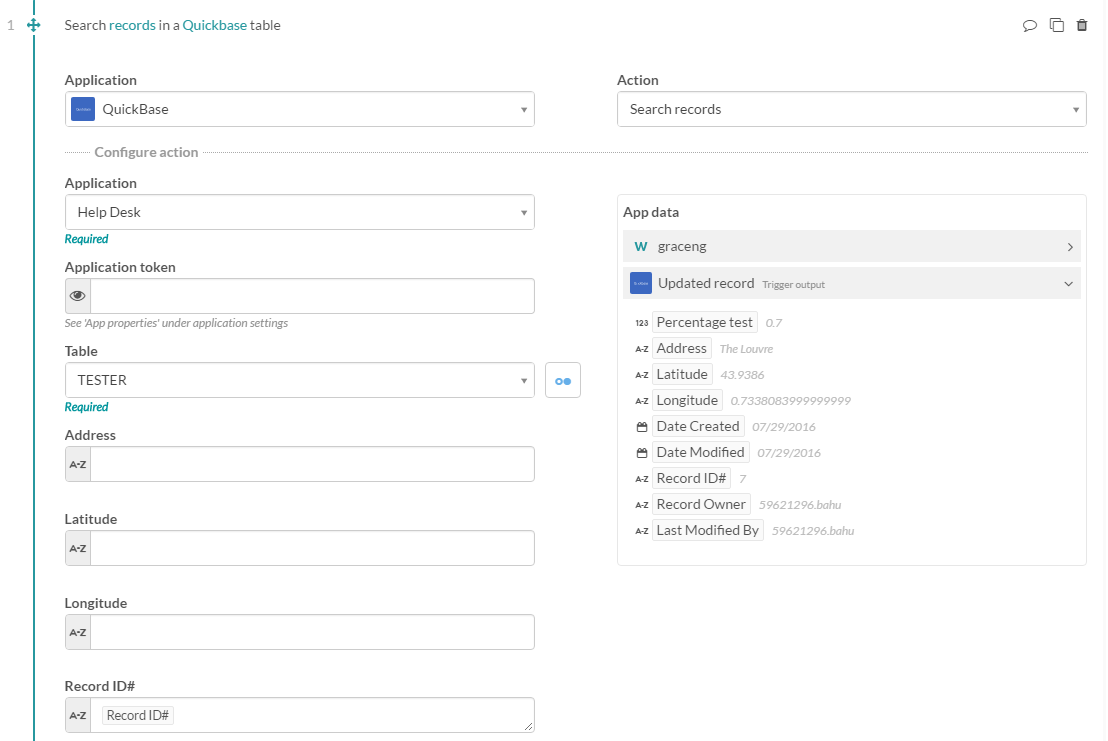
Task: Toggle application token visibility eye icon
Action: coord(78,296)
